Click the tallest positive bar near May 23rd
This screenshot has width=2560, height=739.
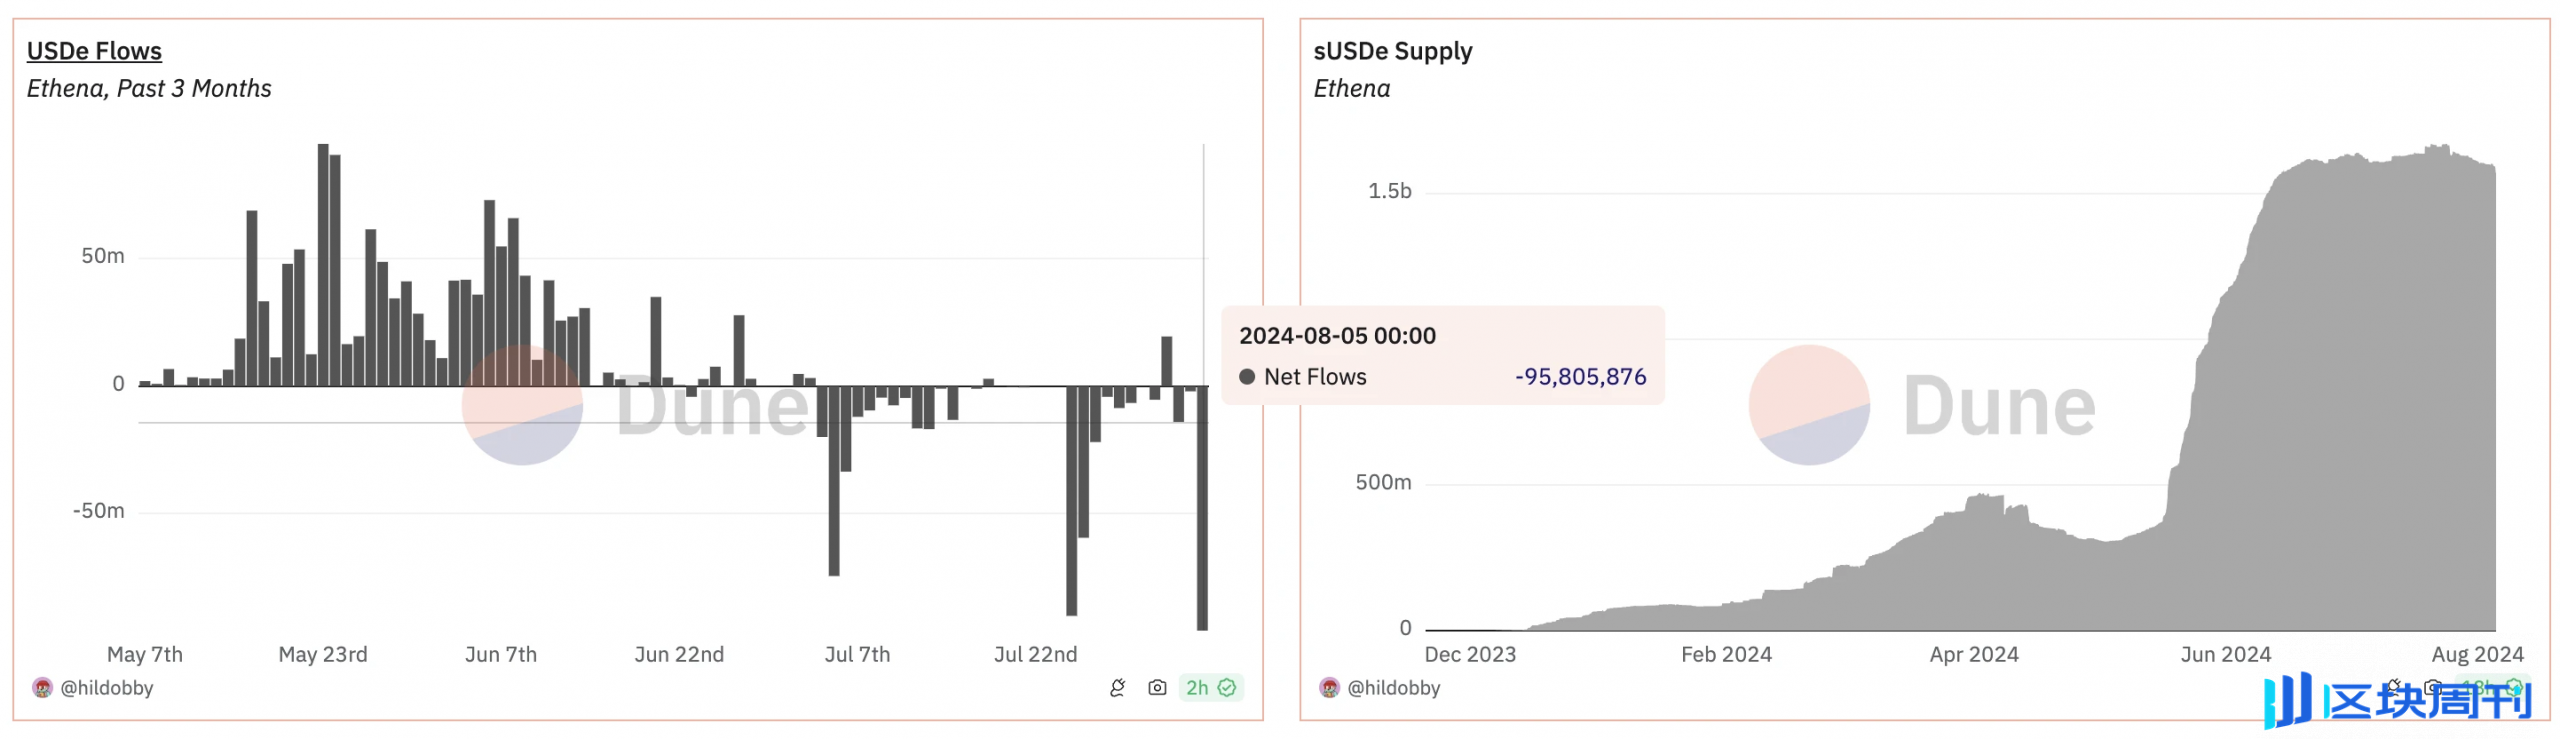click(x=323, y=265)
